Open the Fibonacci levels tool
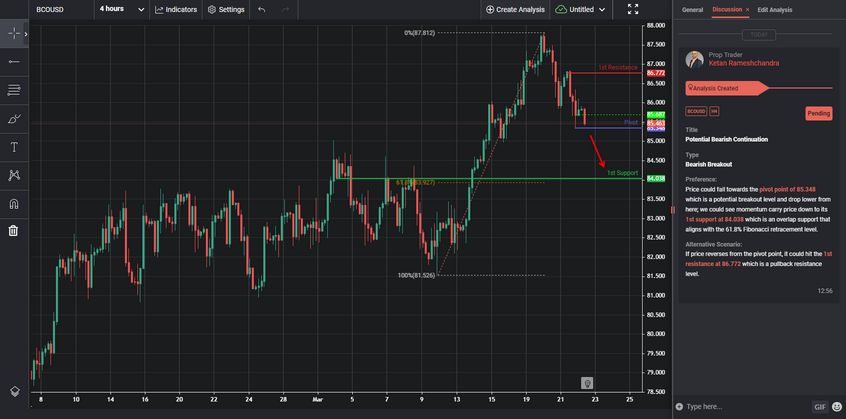The width and height of the screenshot is (846, 419). coord(14,90)
